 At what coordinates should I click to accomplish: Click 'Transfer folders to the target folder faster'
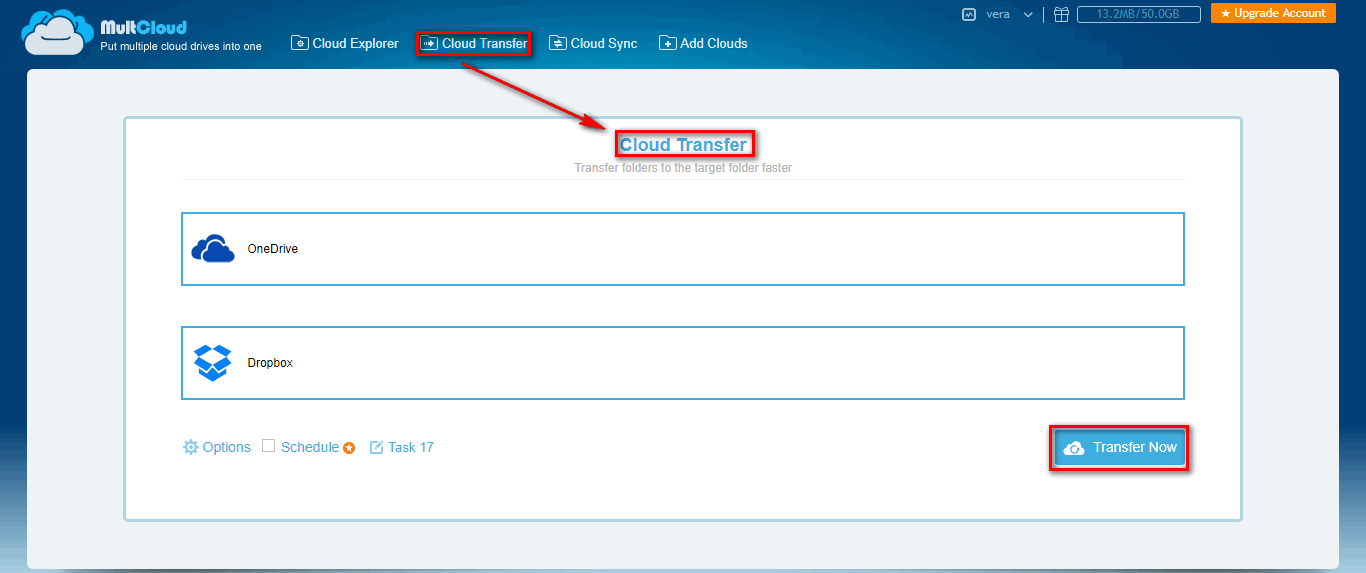pyautogui.click(x=683, y=168)
